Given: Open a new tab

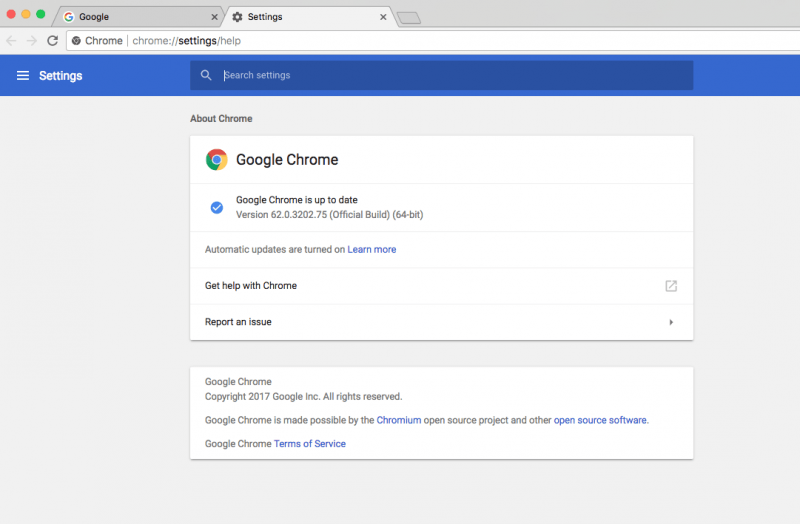Looking at the screenshot, I should coord(409,18).
